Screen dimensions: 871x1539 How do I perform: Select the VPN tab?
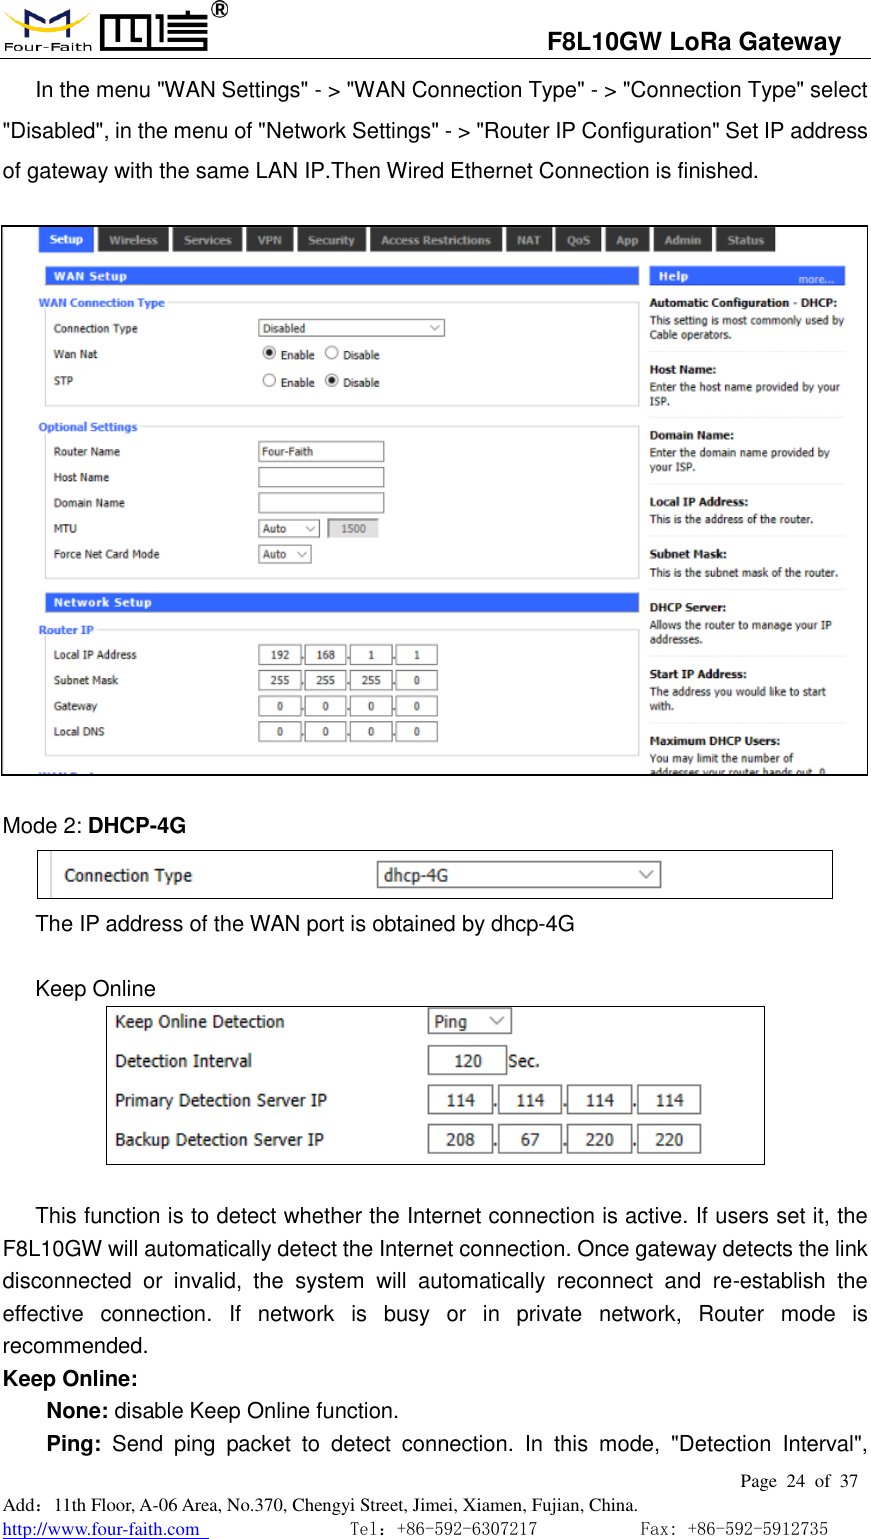(x=269, y=239)
